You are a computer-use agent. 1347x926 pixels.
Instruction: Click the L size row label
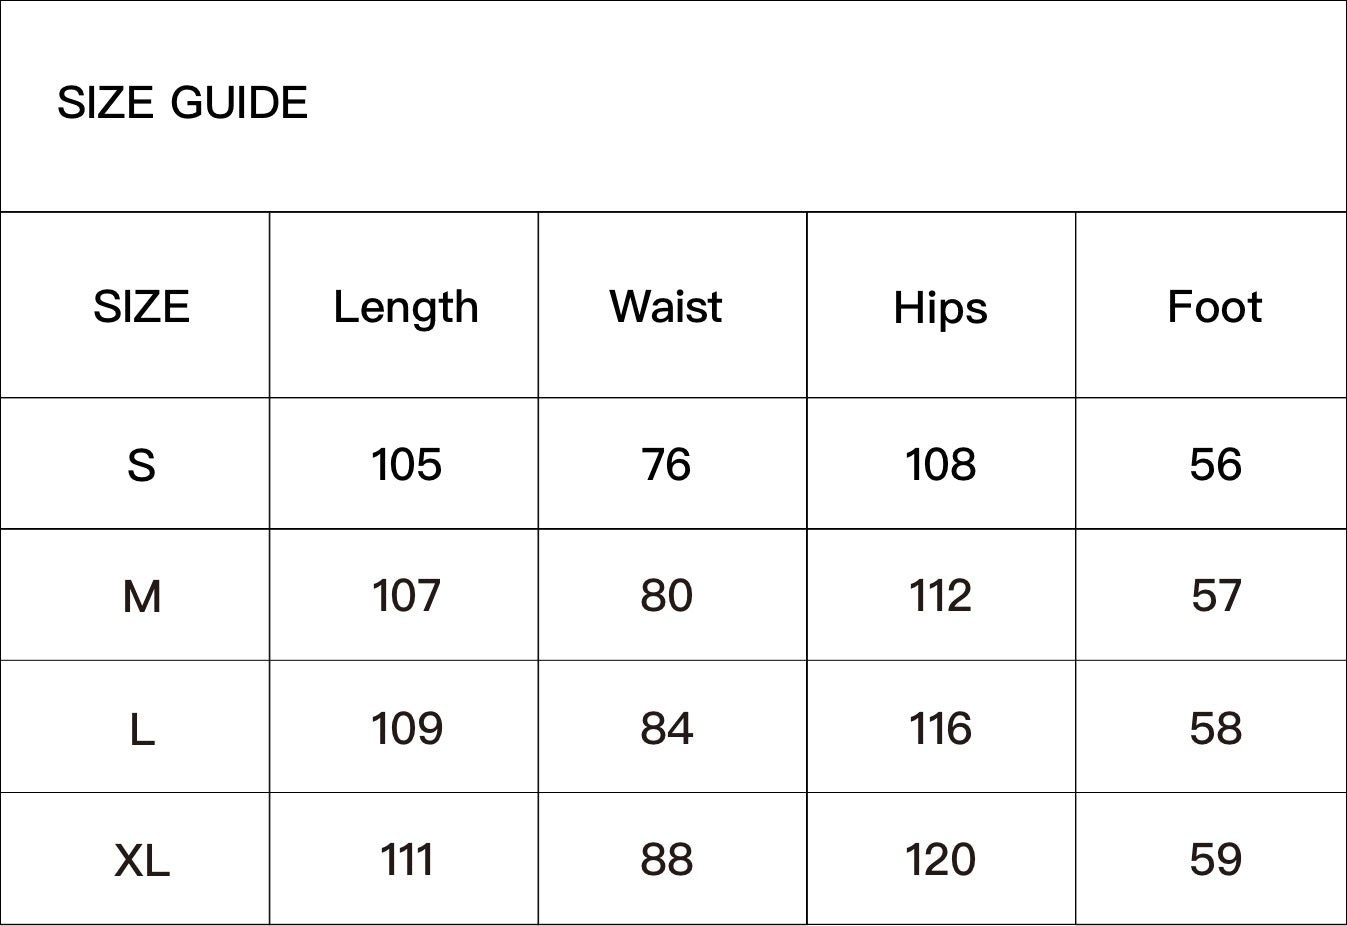[141, 729]
